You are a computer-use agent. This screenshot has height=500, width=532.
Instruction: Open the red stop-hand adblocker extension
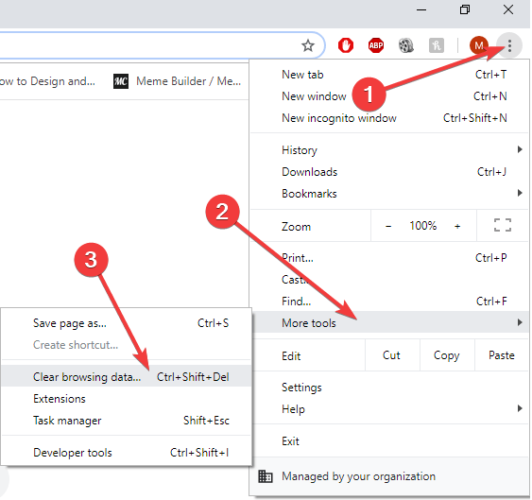[345, 45]
